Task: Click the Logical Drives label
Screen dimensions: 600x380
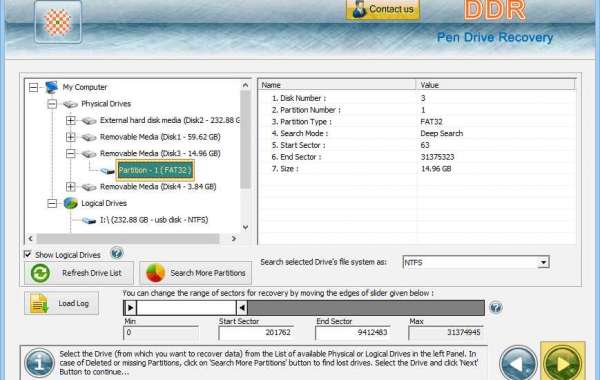Action: pos(104,203)
